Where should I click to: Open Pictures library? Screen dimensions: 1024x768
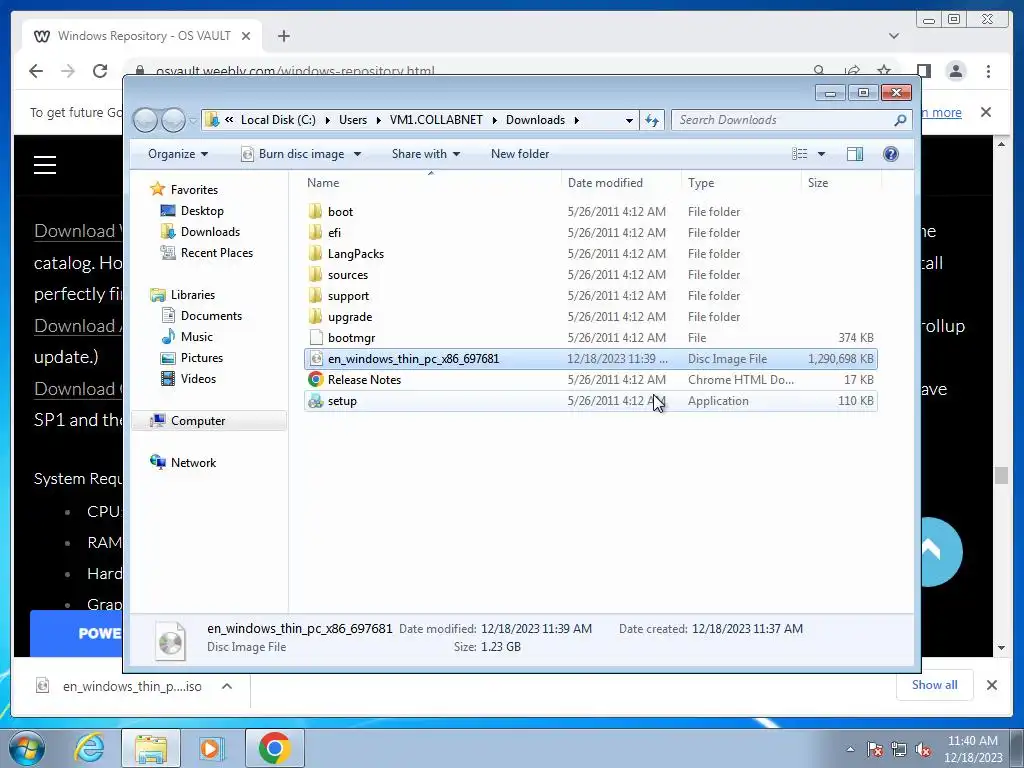(x=201, y=357)
